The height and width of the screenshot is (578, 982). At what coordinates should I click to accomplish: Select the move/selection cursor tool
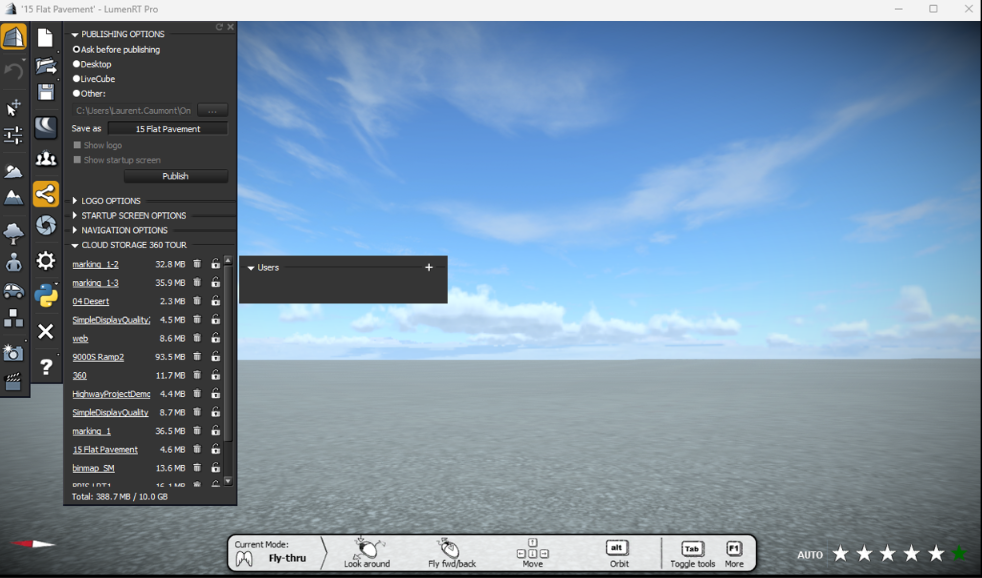point(13,107)
